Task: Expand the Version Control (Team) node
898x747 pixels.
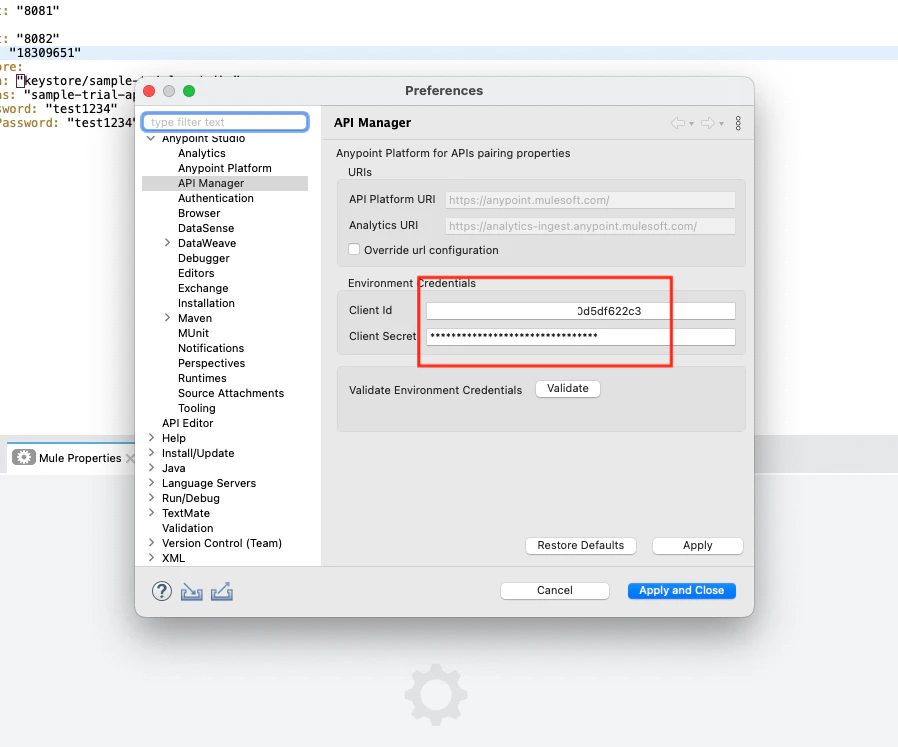Action: [x=151, y=542]
